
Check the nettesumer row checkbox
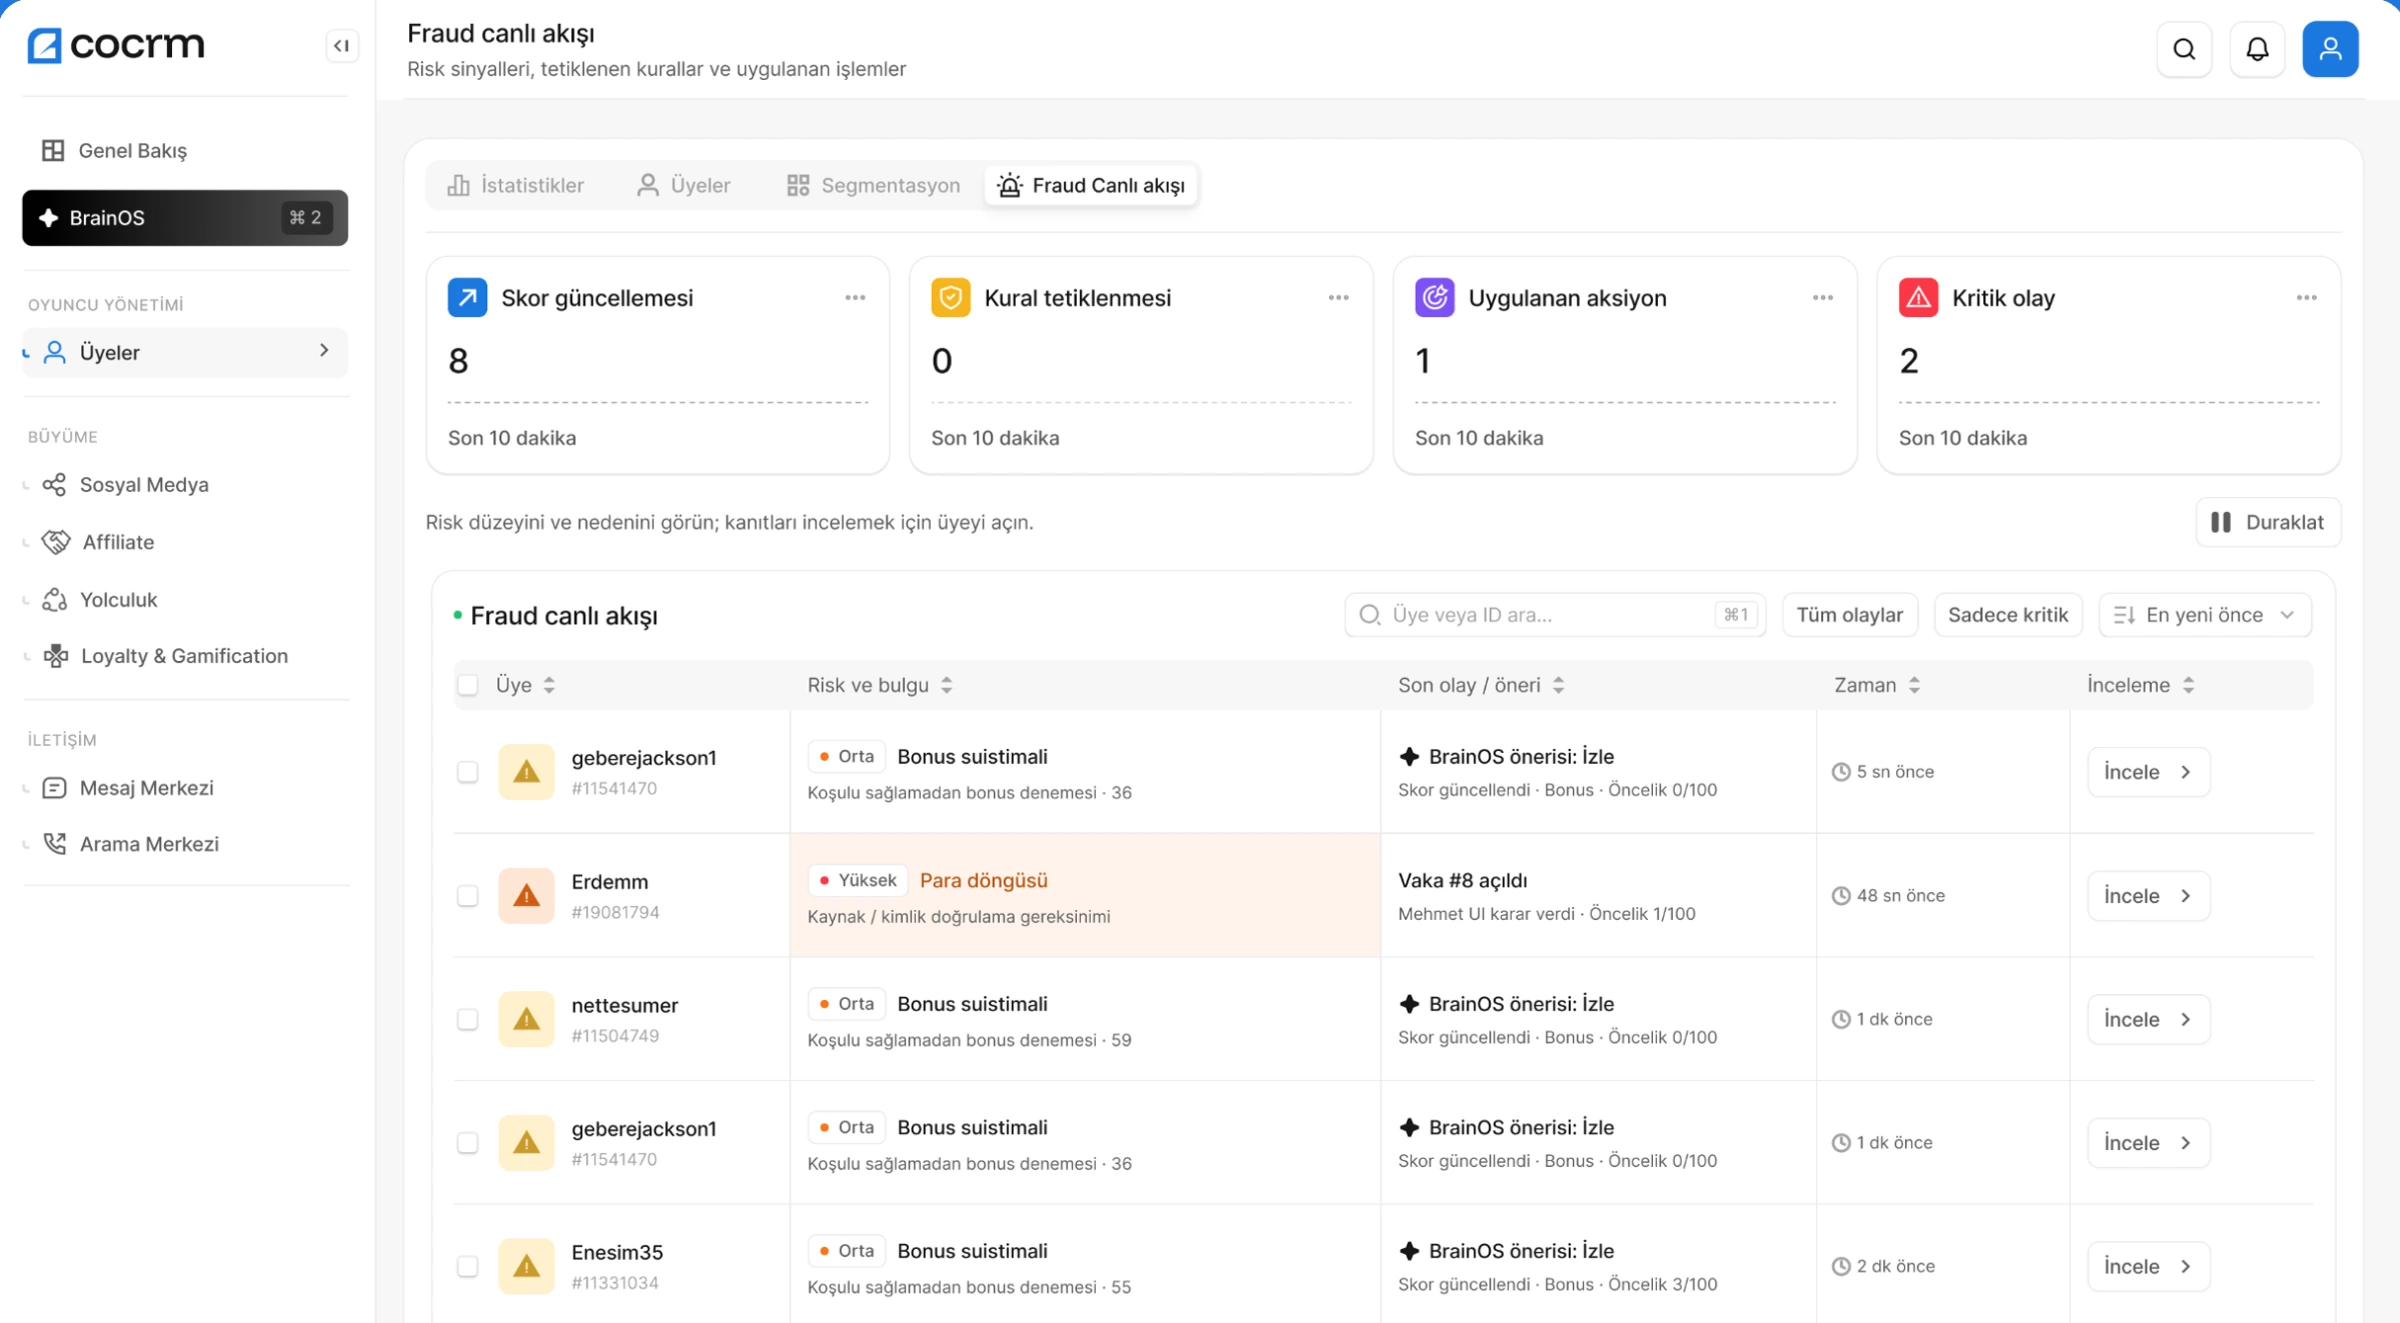click(x=468, y=1019)
